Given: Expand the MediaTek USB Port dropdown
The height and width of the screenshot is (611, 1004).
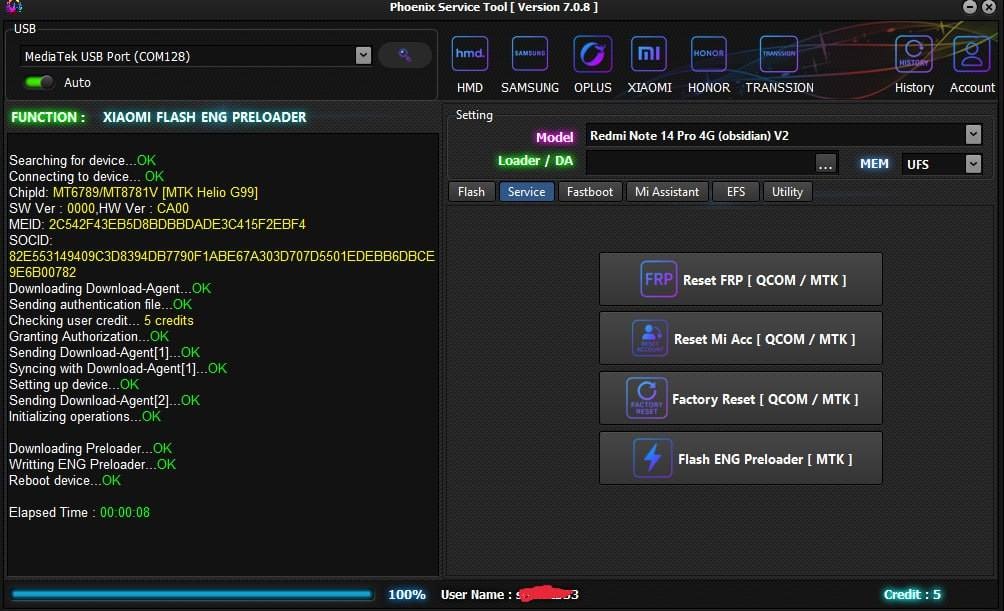Looking at the screenshot, I should (363, 56).
